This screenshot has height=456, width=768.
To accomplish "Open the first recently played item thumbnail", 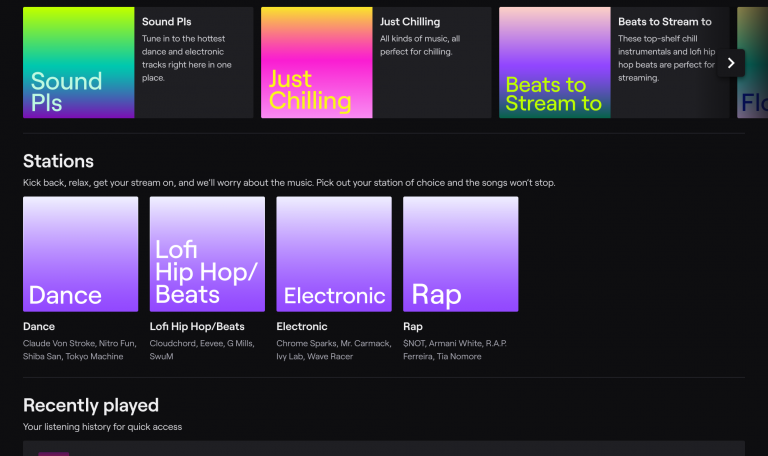I will click(54, 453).
